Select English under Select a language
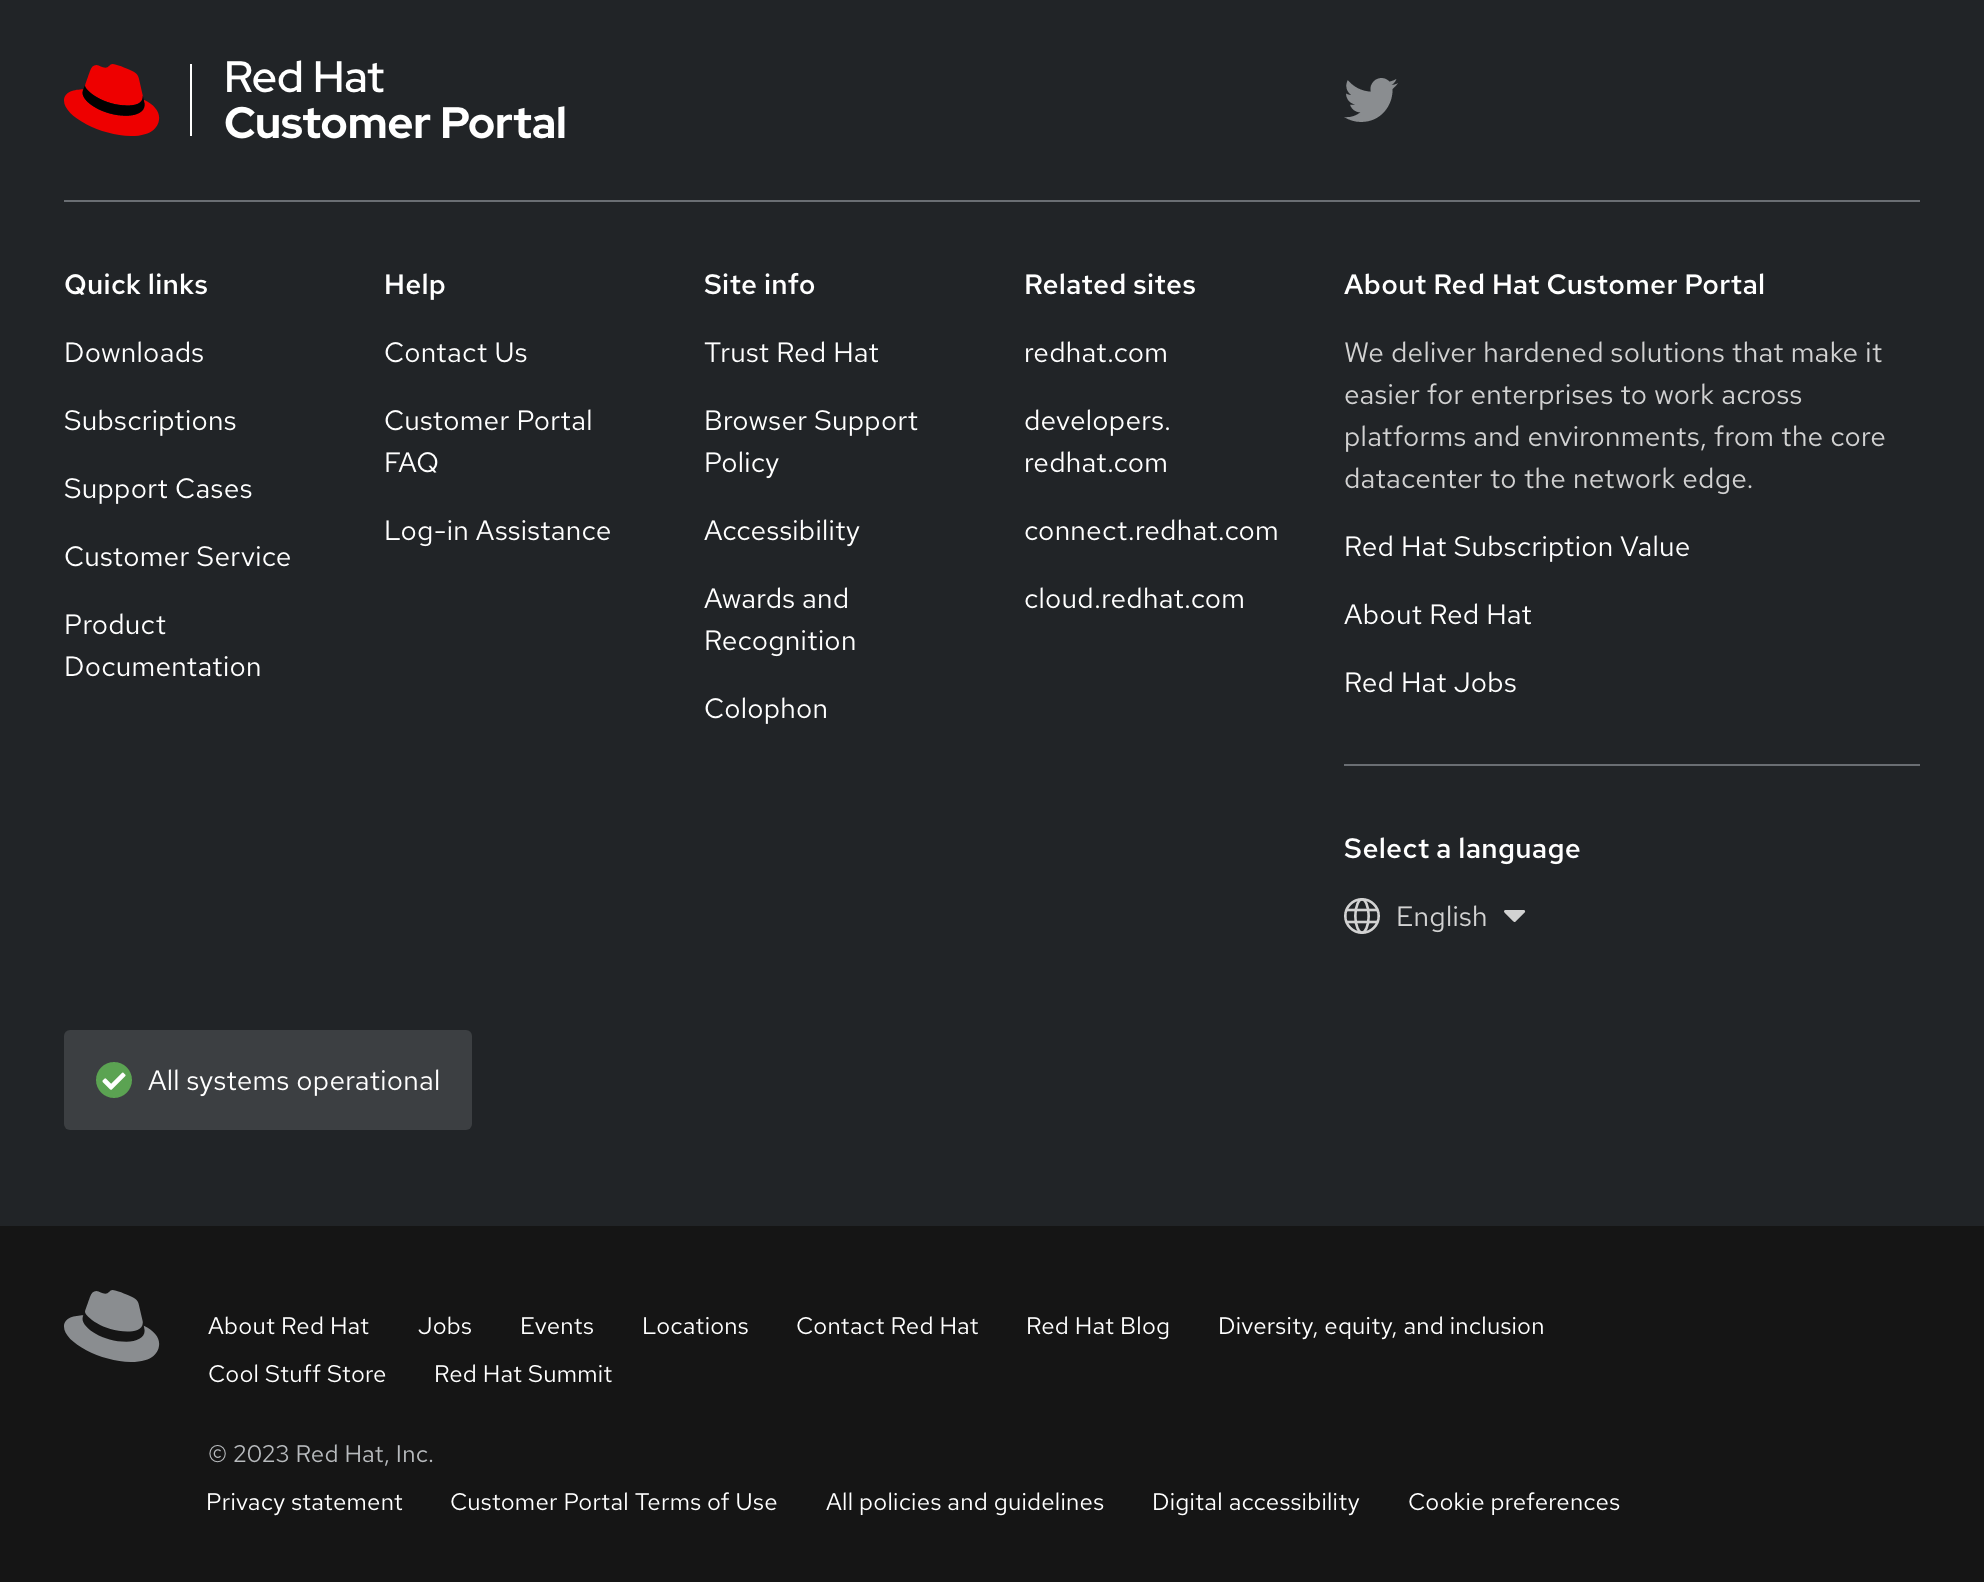Viewport: 1984px width, 1582px height. click(x=1440, y=916)
